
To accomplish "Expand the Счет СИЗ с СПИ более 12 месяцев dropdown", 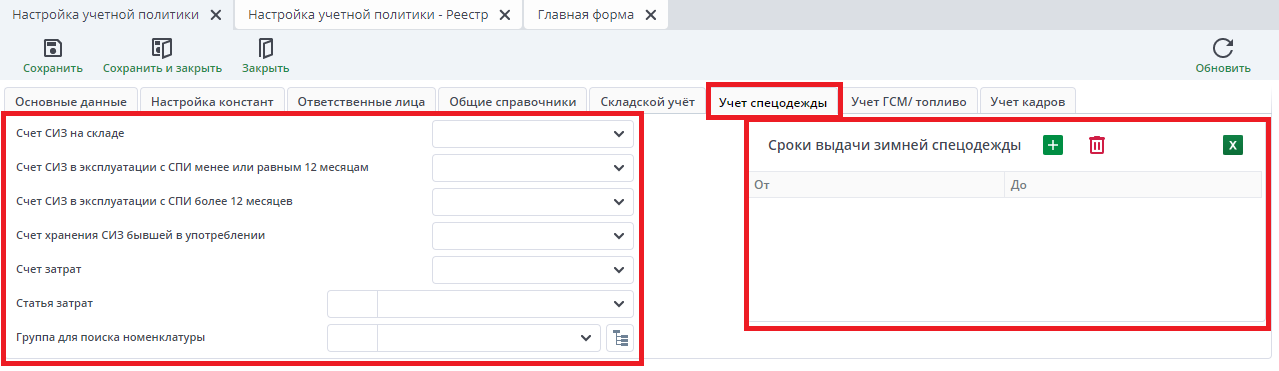I will [617, 201].
